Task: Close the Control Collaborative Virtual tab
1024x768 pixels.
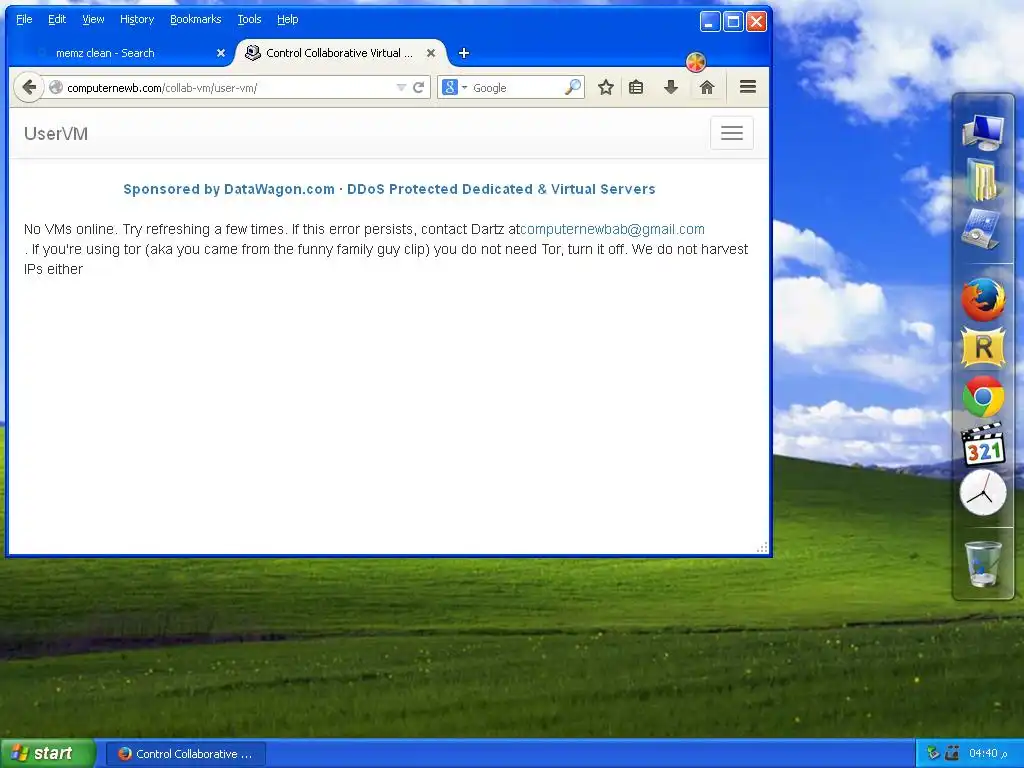Action: [431, 53]
